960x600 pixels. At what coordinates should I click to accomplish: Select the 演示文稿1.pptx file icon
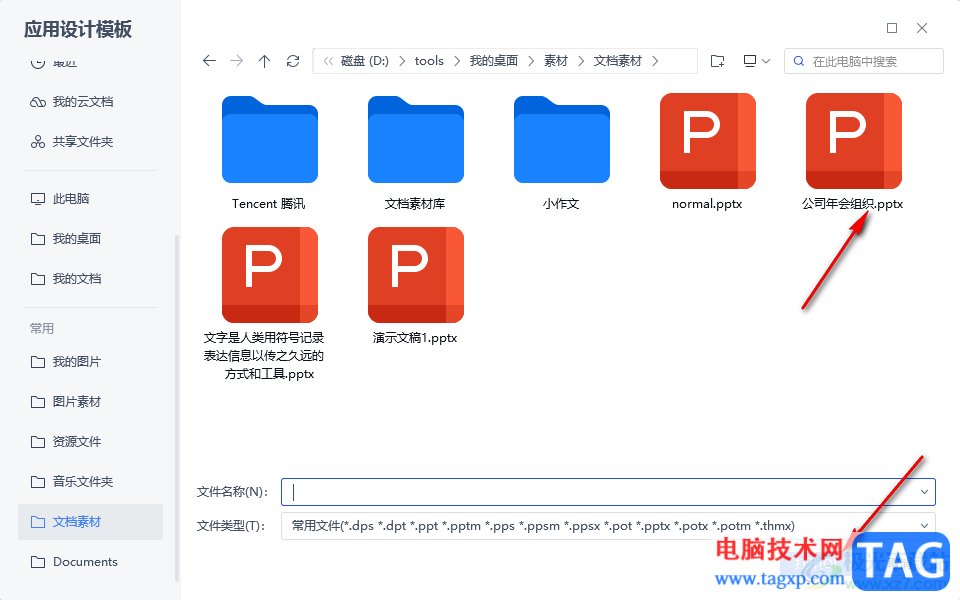coord(416,275)
